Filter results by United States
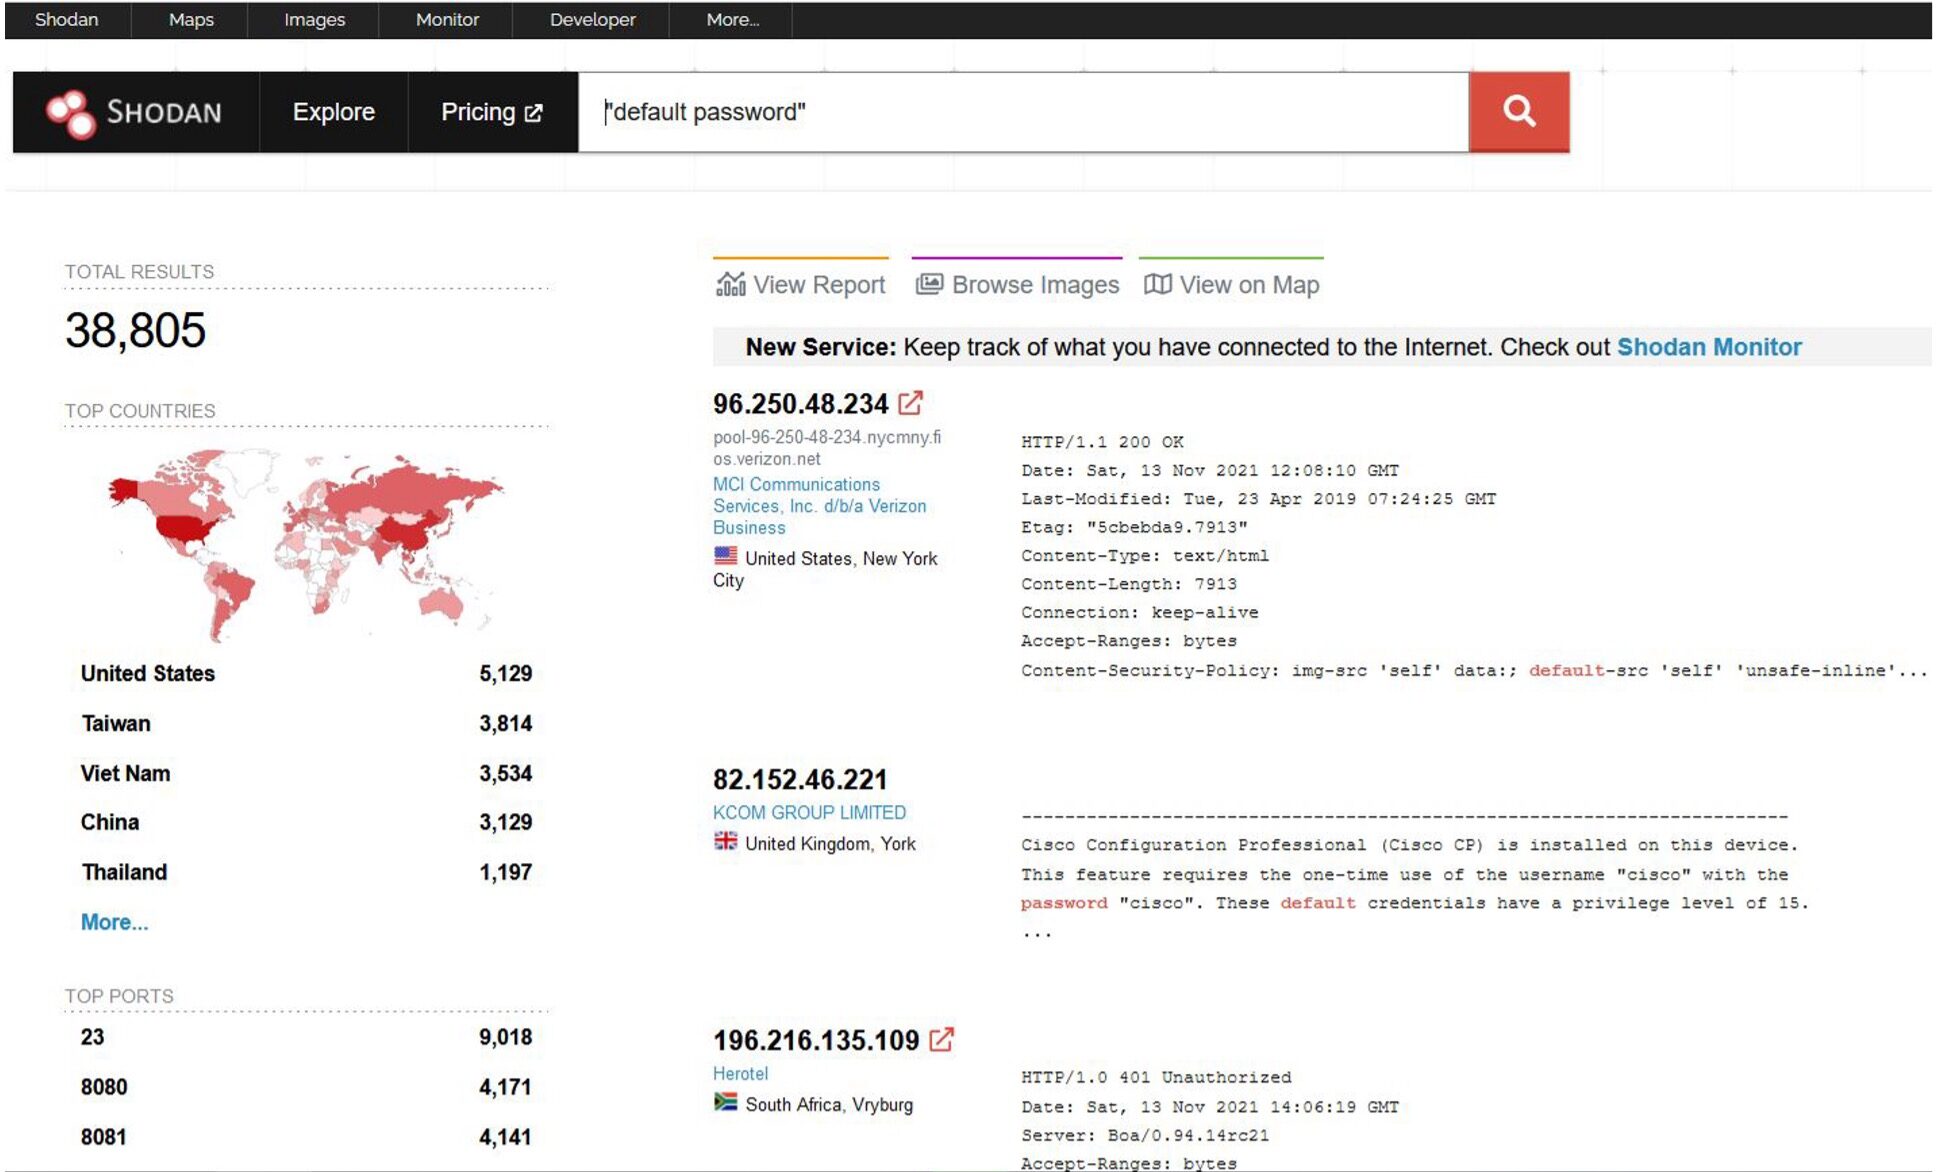 (x=148, y=673)
